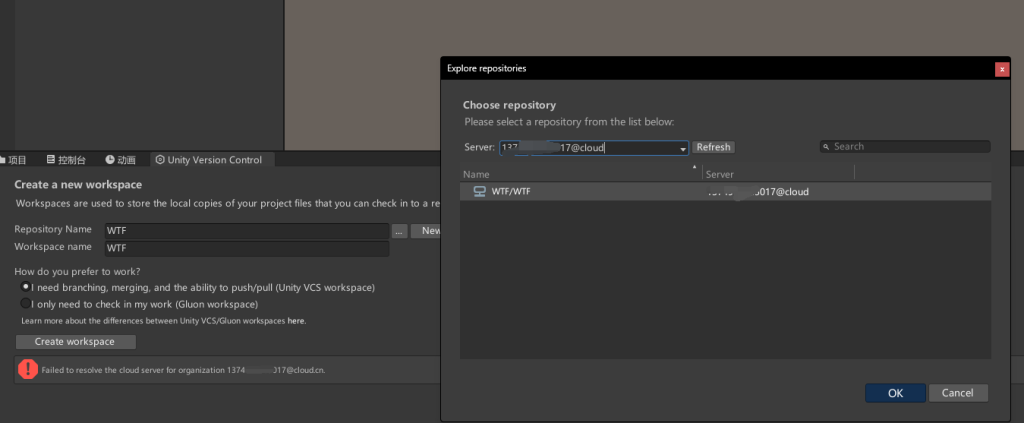
Task: Click the console icon on 控制台 tab
Action: click(x=50, y=160)
